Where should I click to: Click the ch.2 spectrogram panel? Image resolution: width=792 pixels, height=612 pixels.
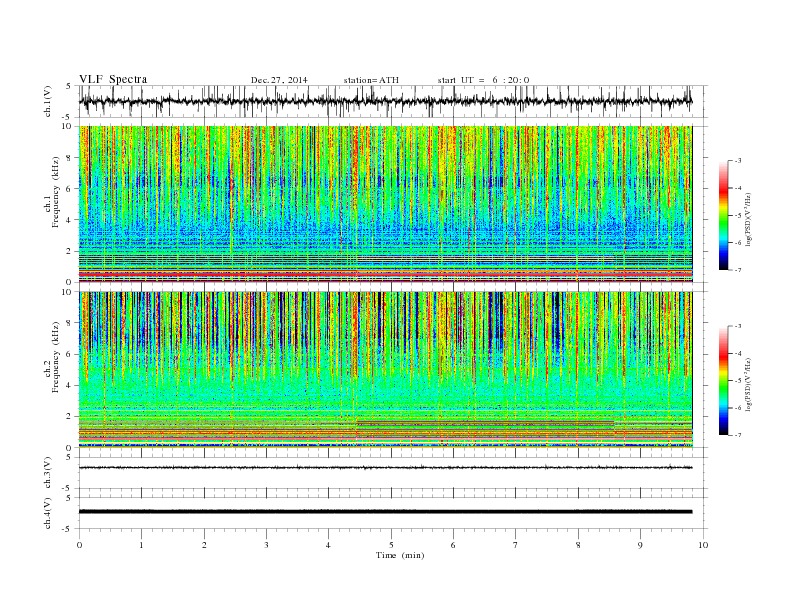tap(385, 370)
